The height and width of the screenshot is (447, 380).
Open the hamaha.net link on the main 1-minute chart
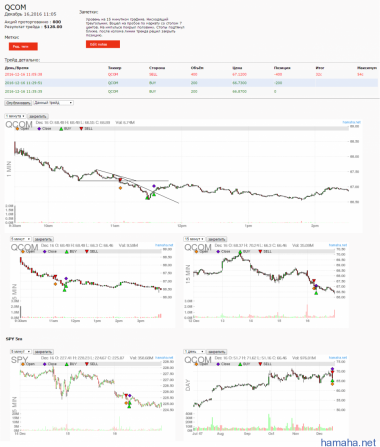pos(352,122)
